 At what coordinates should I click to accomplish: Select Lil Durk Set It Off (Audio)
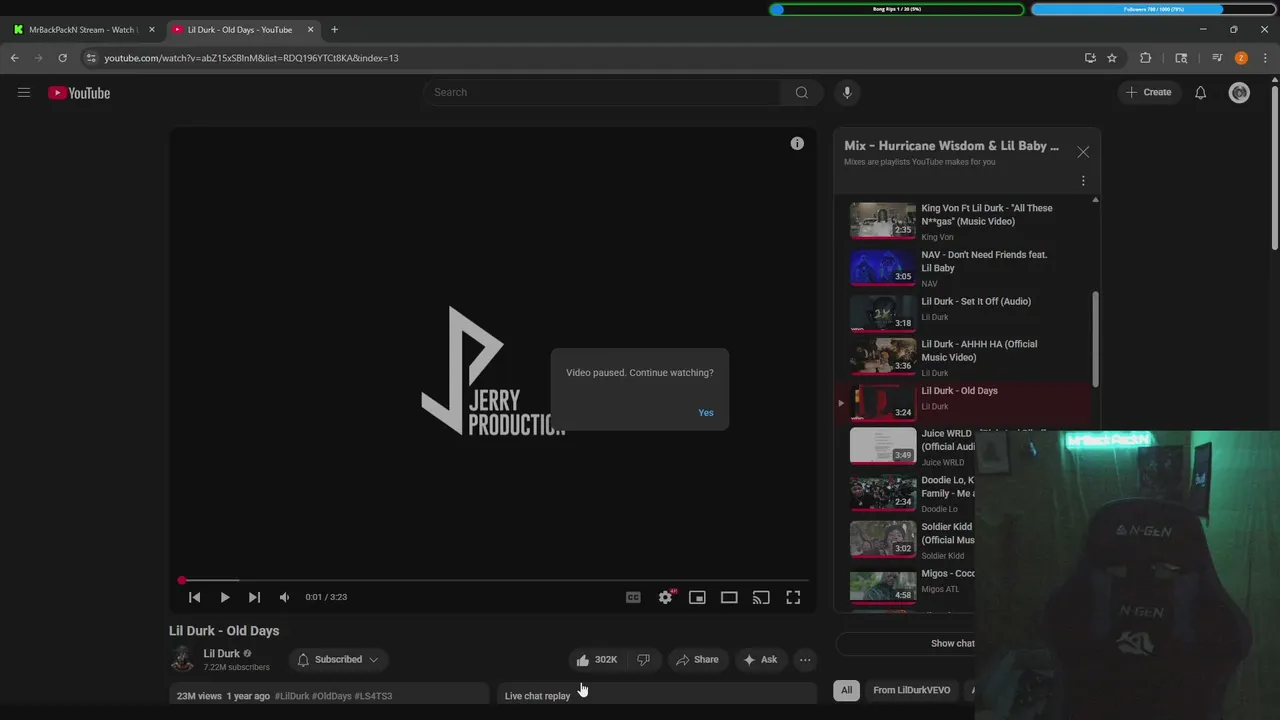tap(965, 311)
